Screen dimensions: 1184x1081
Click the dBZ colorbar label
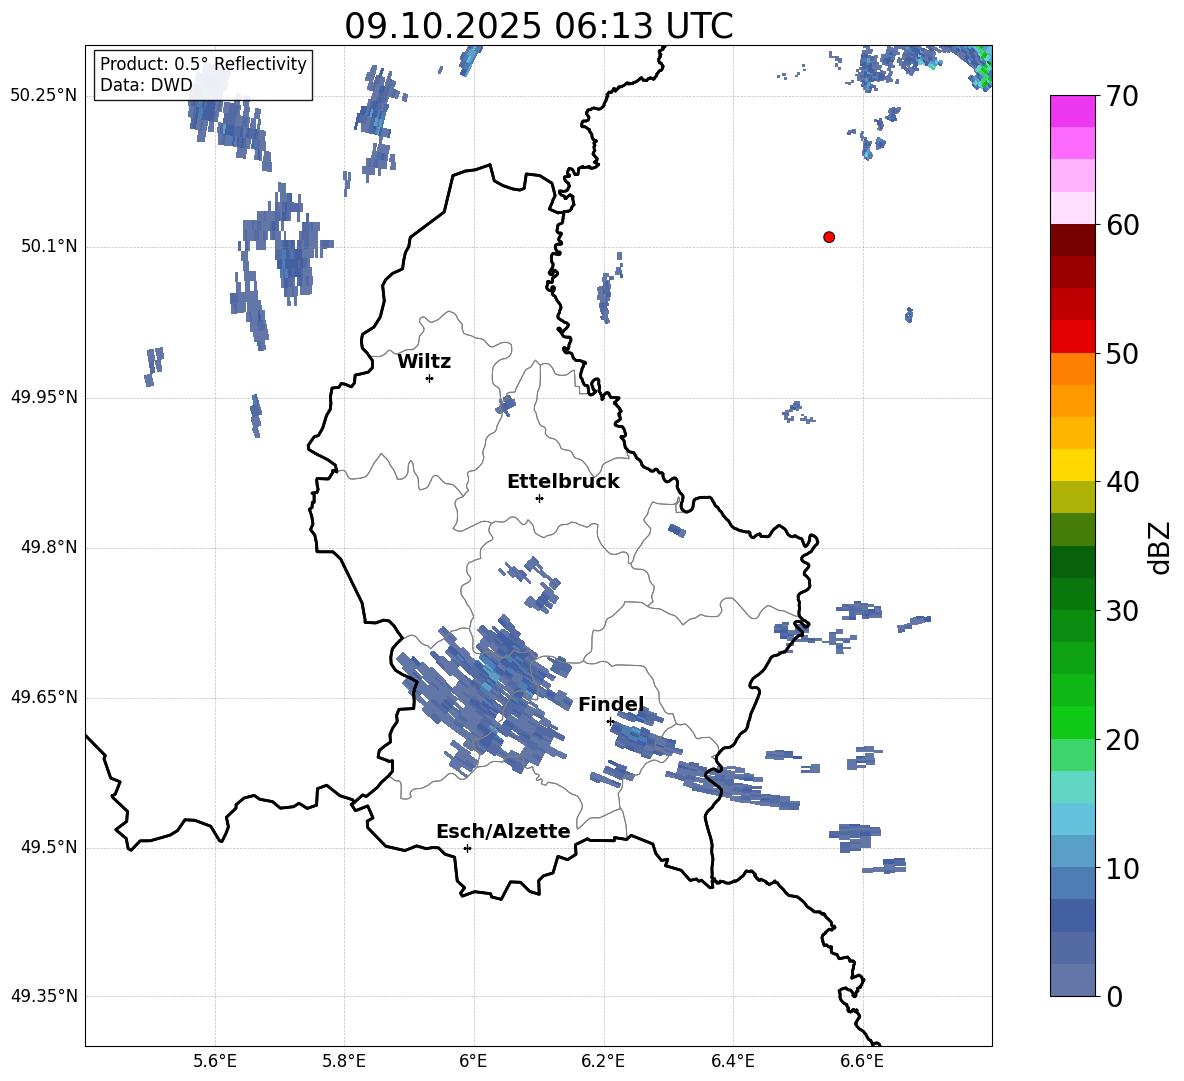[x=1158, y=547]
